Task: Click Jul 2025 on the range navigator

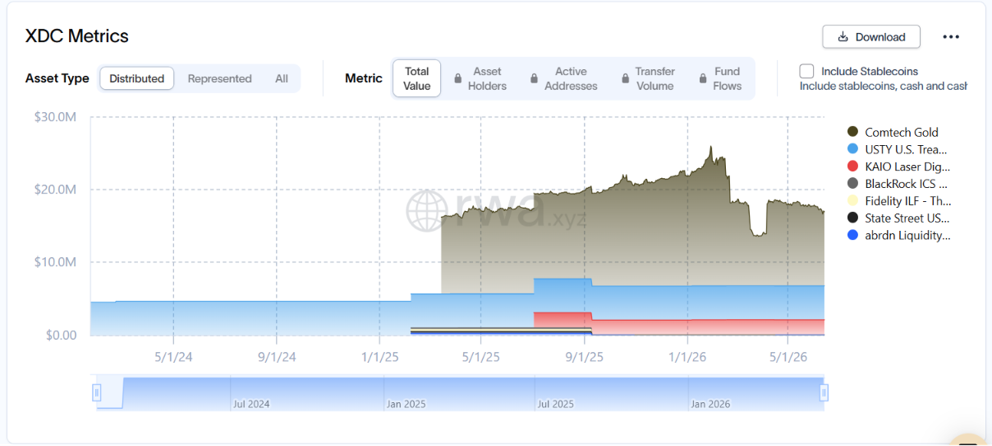Action: click(555, 404)
